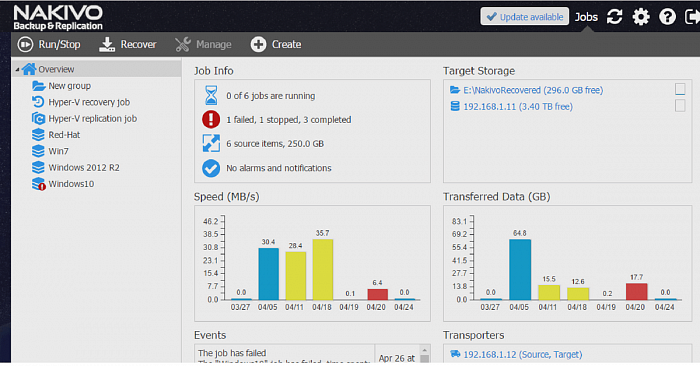
Task: Select the Jobs tab in header
Action: pos(586,17)
